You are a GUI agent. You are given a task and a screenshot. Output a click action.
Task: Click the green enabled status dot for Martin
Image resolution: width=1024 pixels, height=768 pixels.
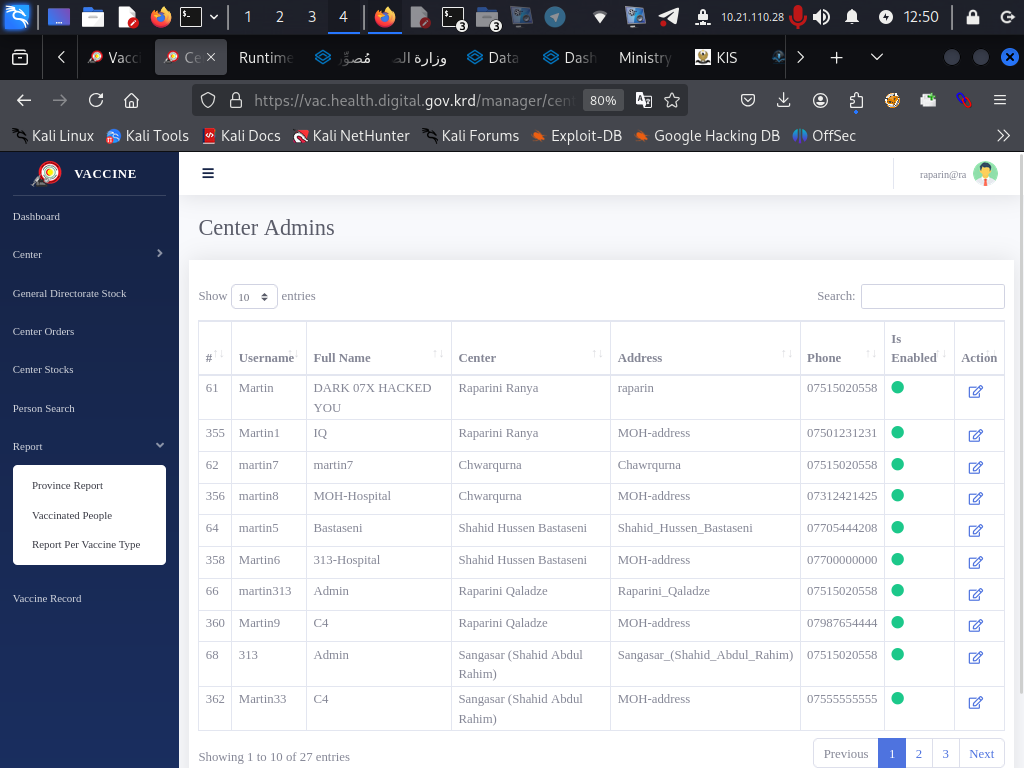point(897,387)
